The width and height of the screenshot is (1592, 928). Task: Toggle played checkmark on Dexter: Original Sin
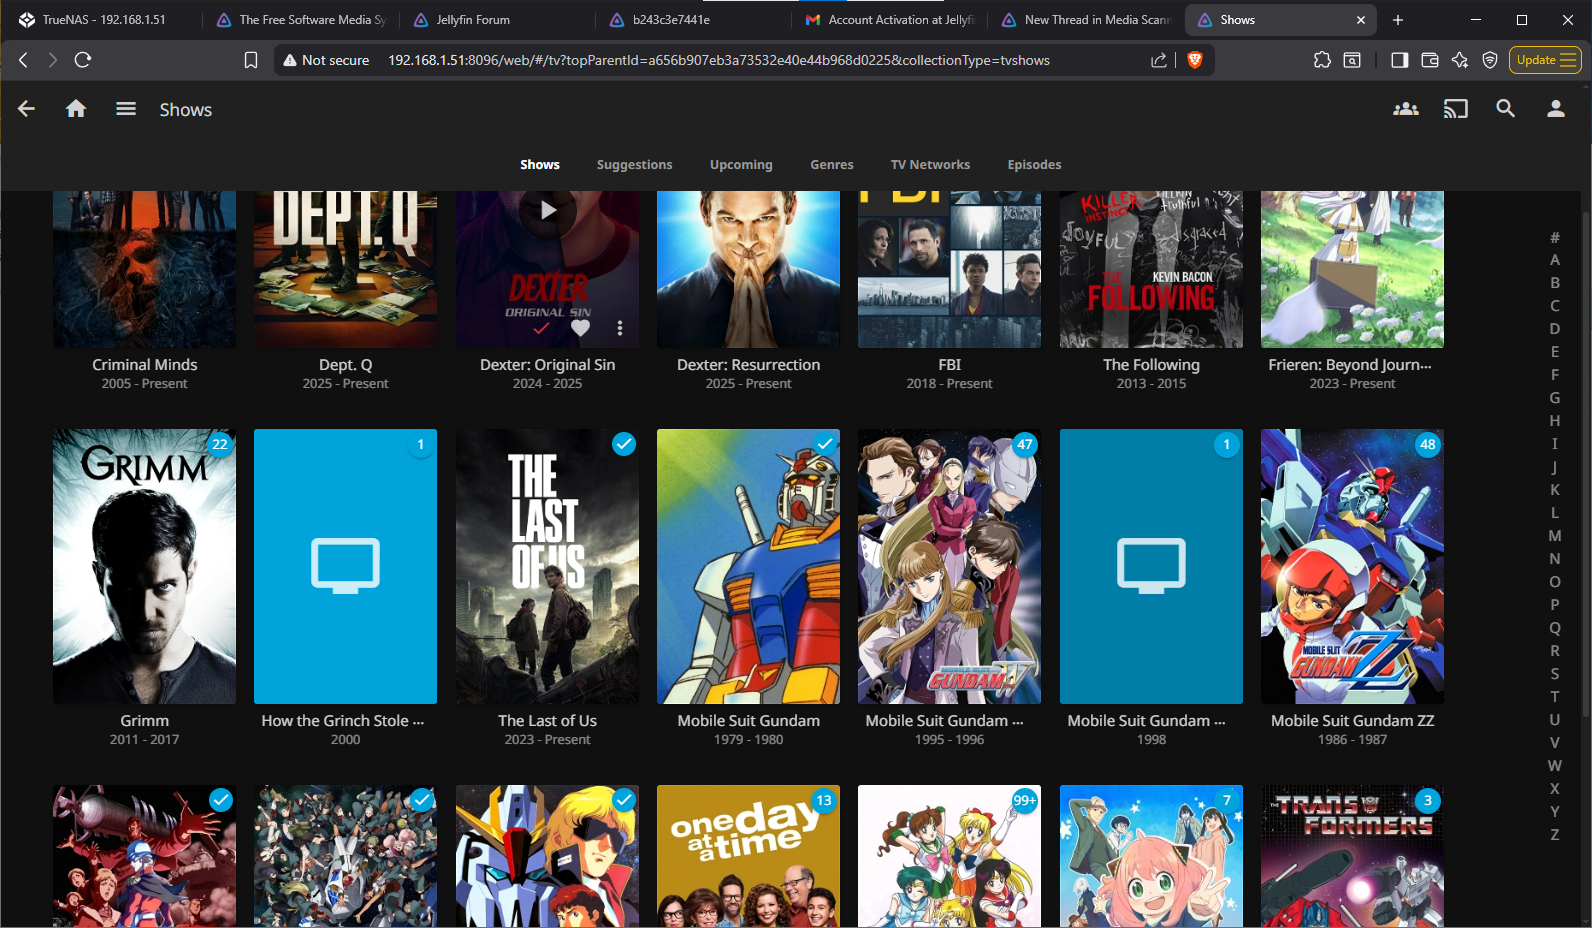coord(541,328)
